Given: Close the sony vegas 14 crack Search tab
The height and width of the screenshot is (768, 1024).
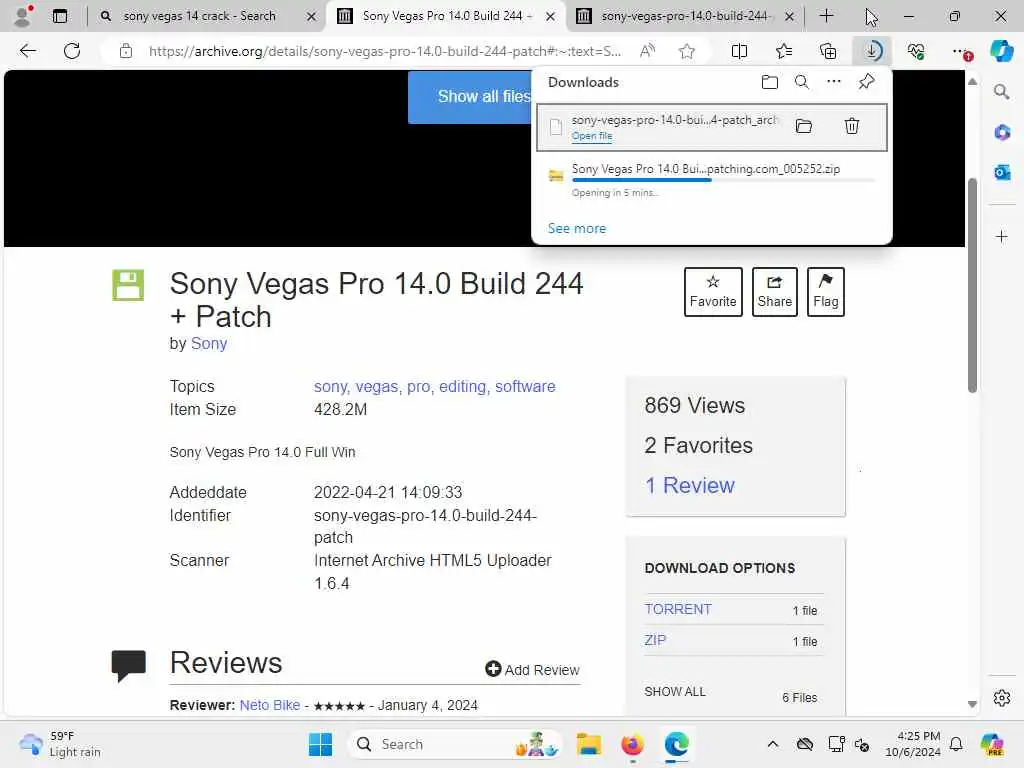Looking at the screenshot, I should click(x=312, y=16).
